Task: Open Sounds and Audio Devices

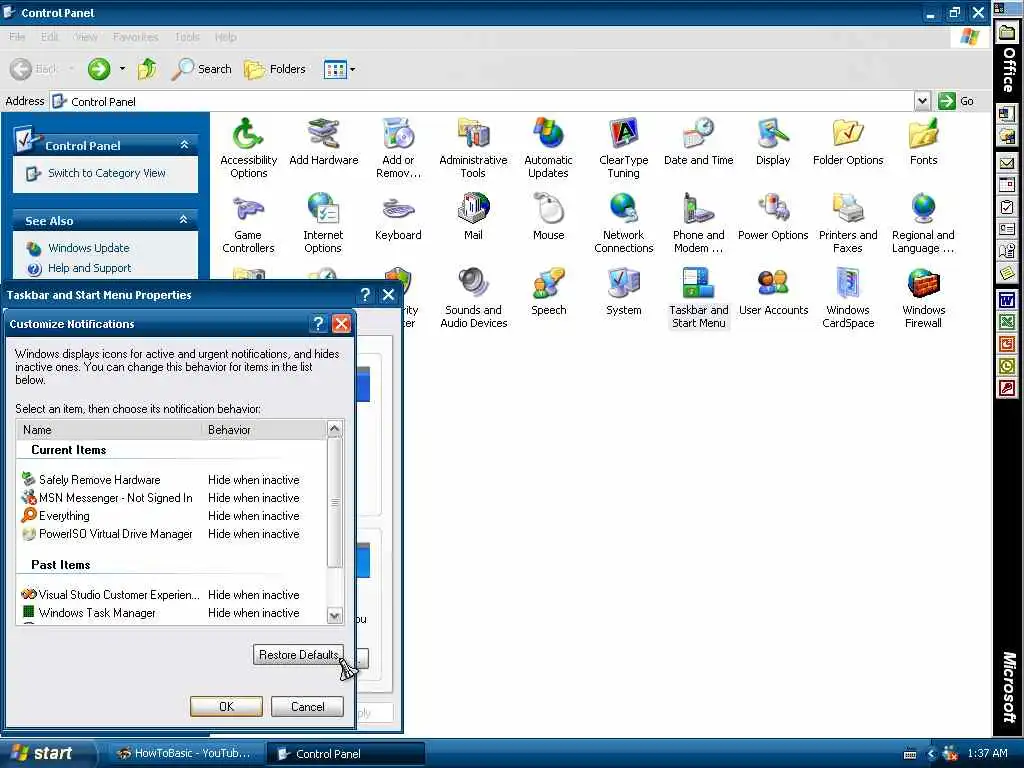Action: coord(473,298)
